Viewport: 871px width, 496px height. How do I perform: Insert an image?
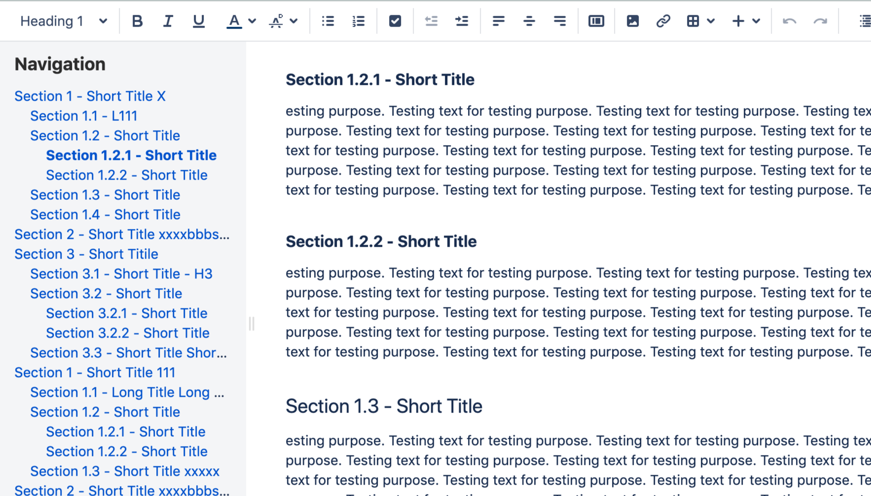[632, 21]
